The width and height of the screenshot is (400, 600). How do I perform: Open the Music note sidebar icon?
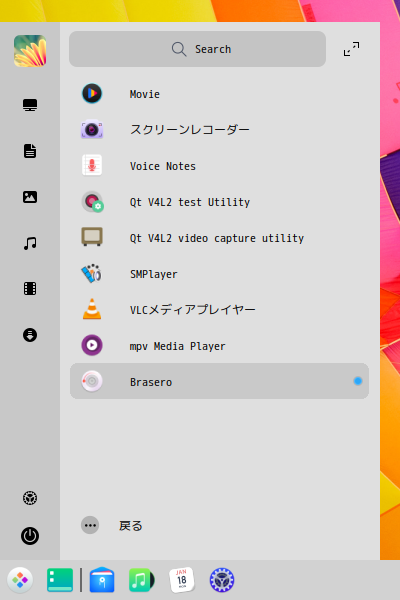tap(30, 243)
